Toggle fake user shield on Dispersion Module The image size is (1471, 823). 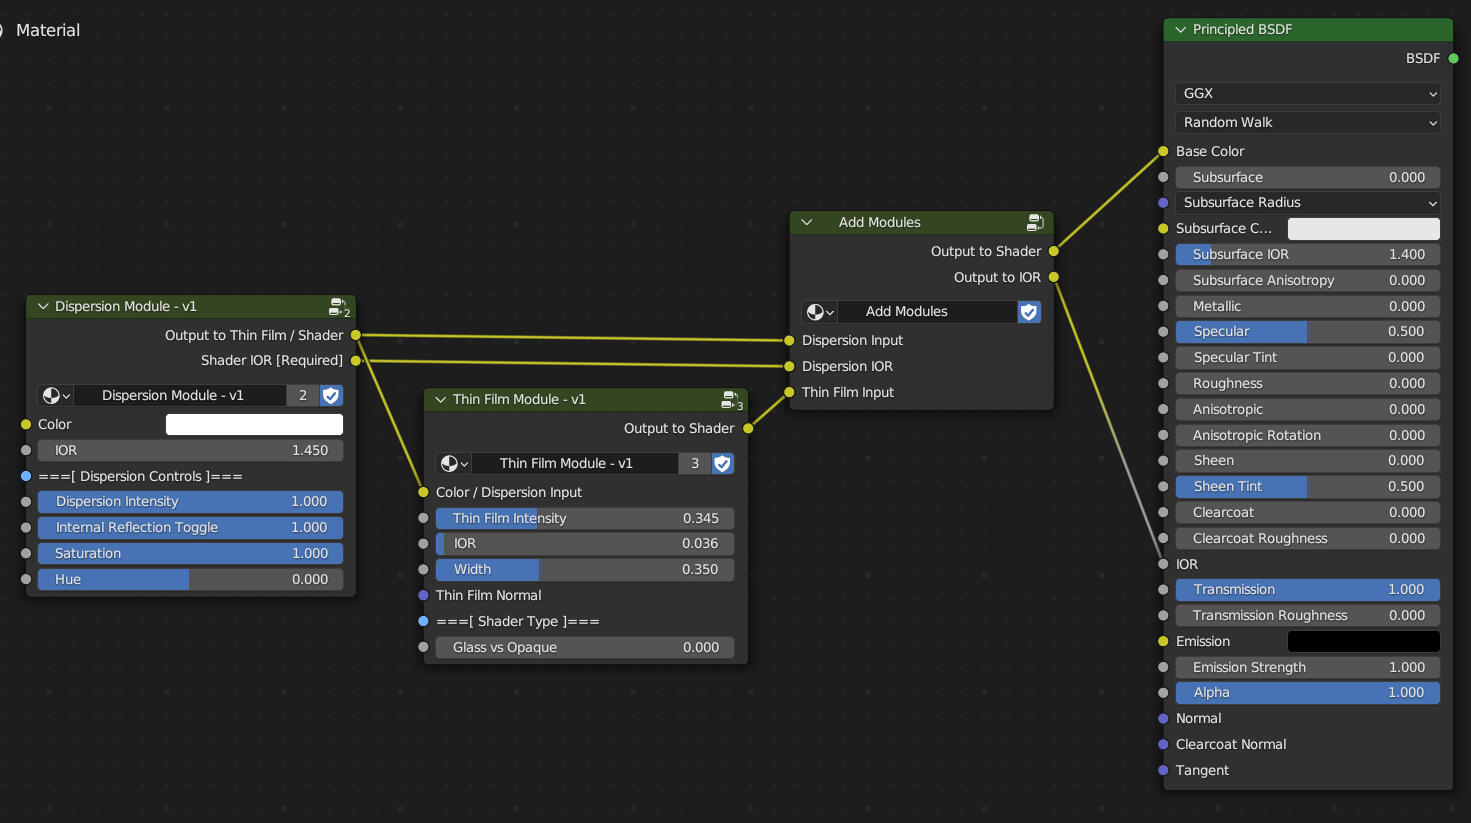(331, 396)
